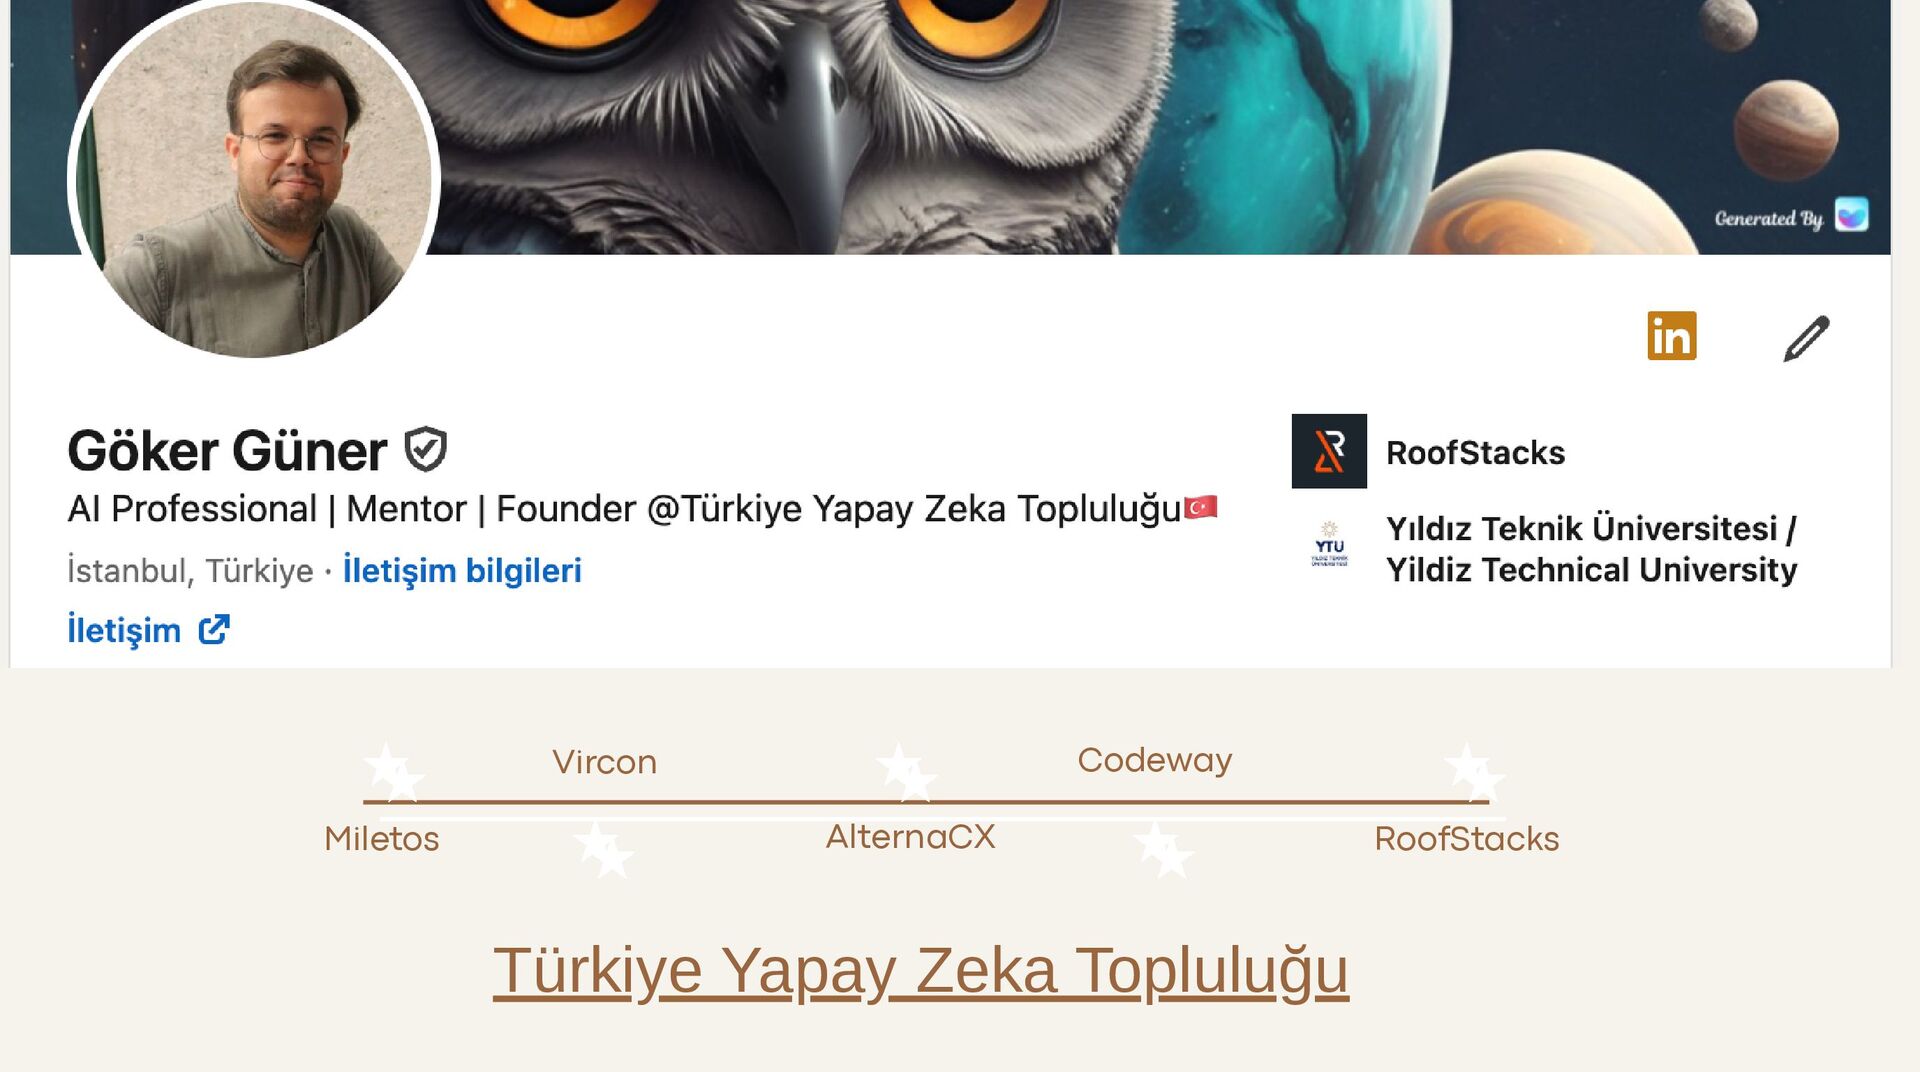Click the pencil edit profile icon
The width and height of the screenshot is (1920, 1072).
pyautogui.click(x=1807, y=338)
